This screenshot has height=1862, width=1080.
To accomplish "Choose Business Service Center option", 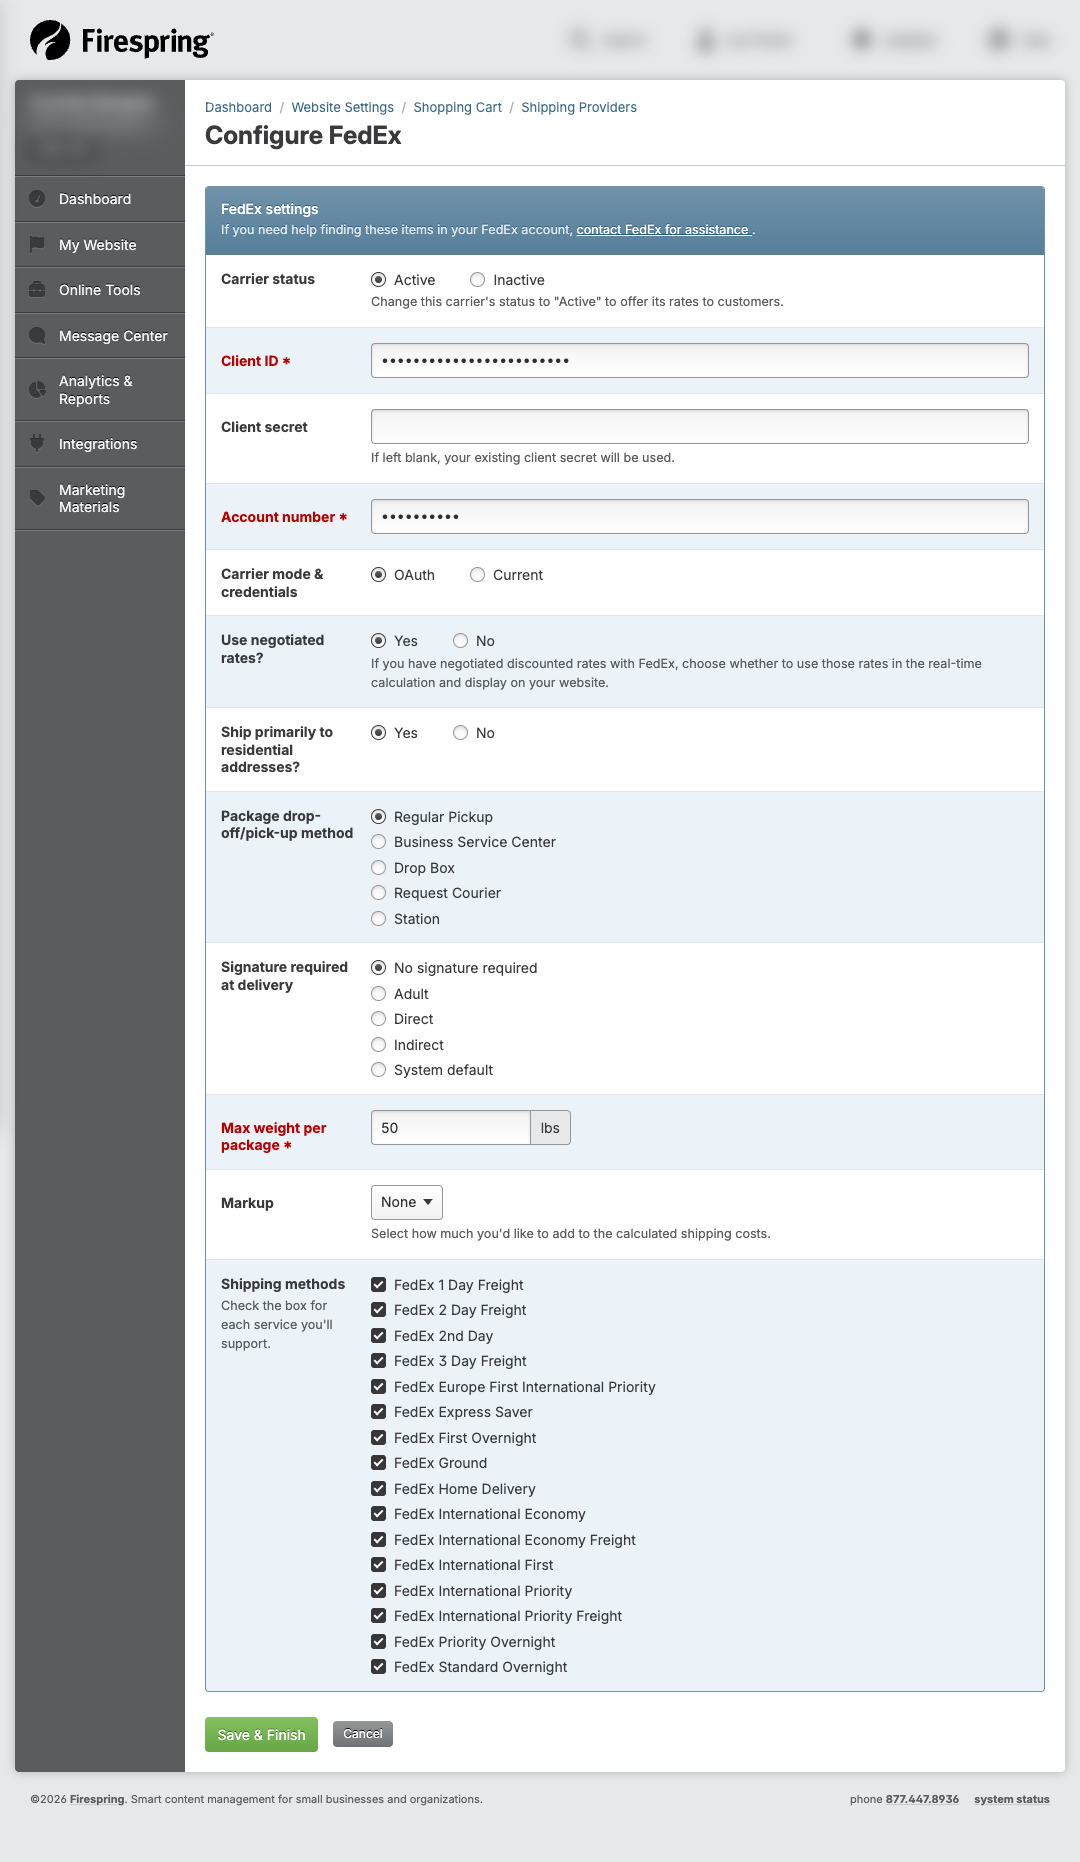I will click(378, 842).
